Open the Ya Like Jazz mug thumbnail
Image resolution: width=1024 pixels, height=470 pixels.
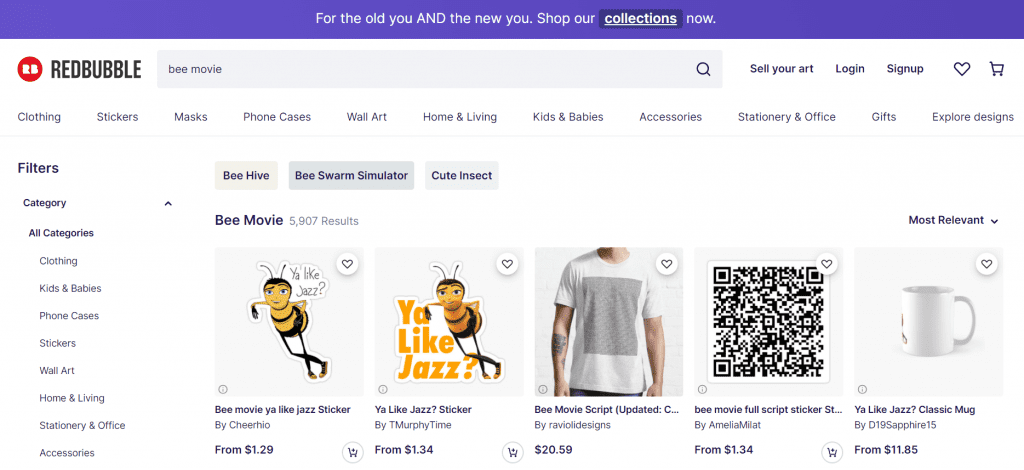[928, 322]
